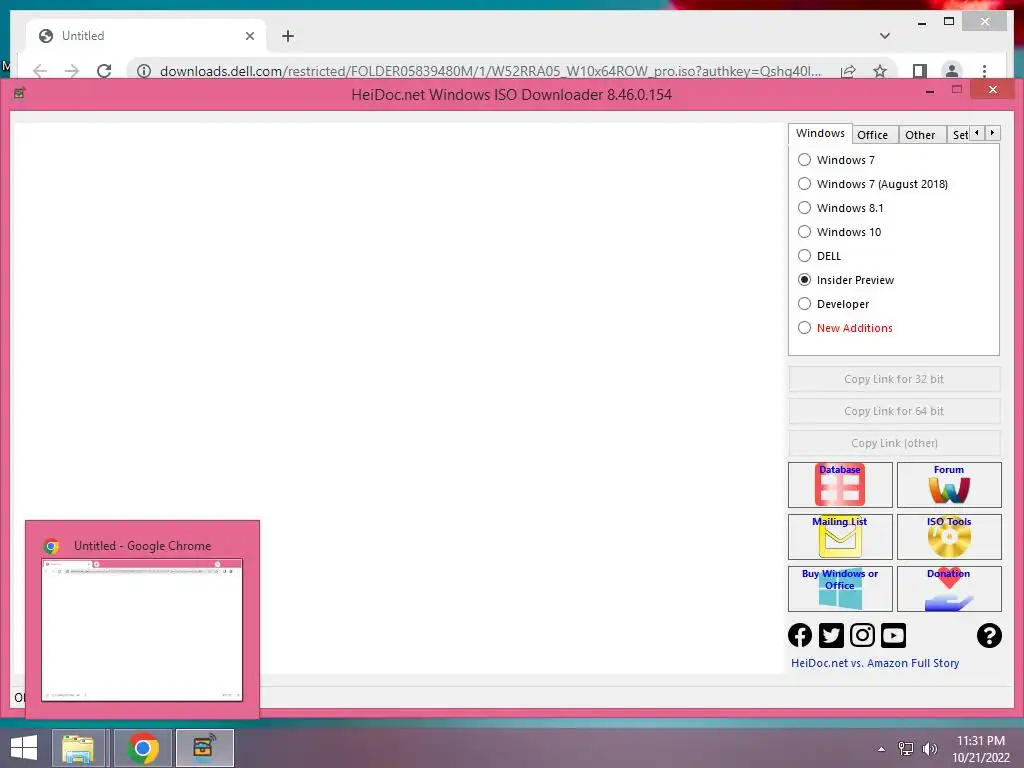1024x768 pixels.
Task: Open HeiDoc Instagram icon
Action: point(862,635)
